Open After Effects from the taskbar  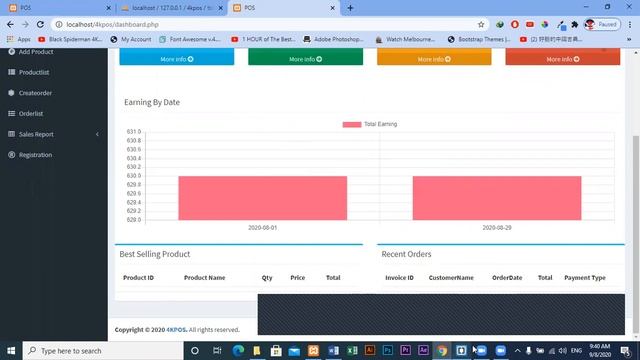coord(423,350)
